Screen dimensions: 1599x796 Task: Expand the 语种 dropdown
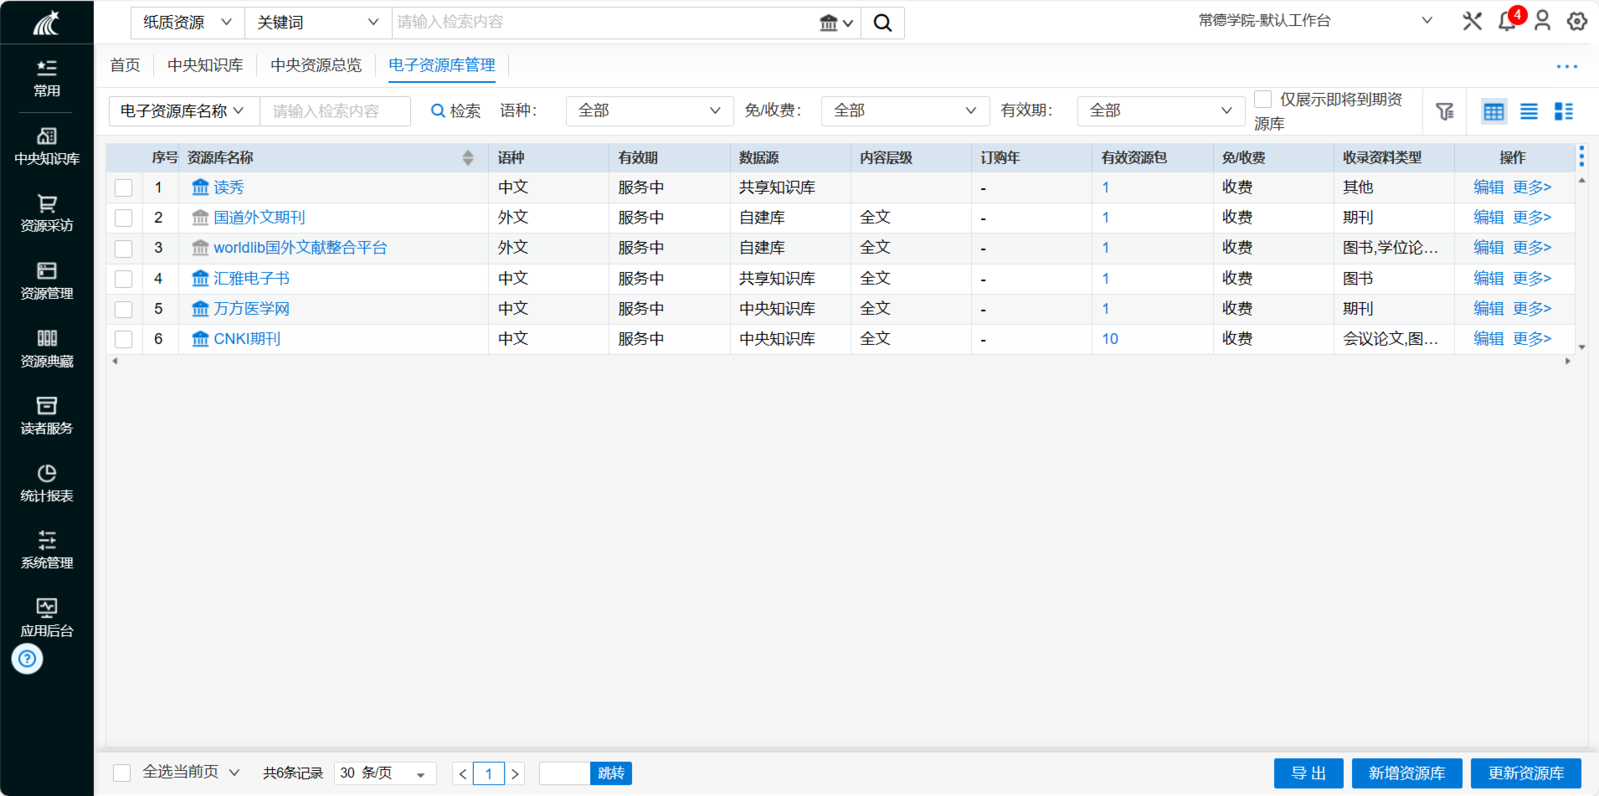tap(648, 111)
